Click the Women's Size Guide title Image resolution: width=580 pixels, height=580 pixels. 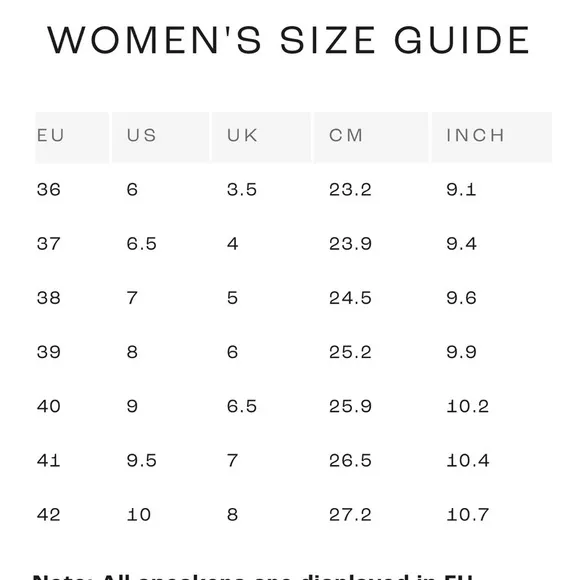(289, 40)
